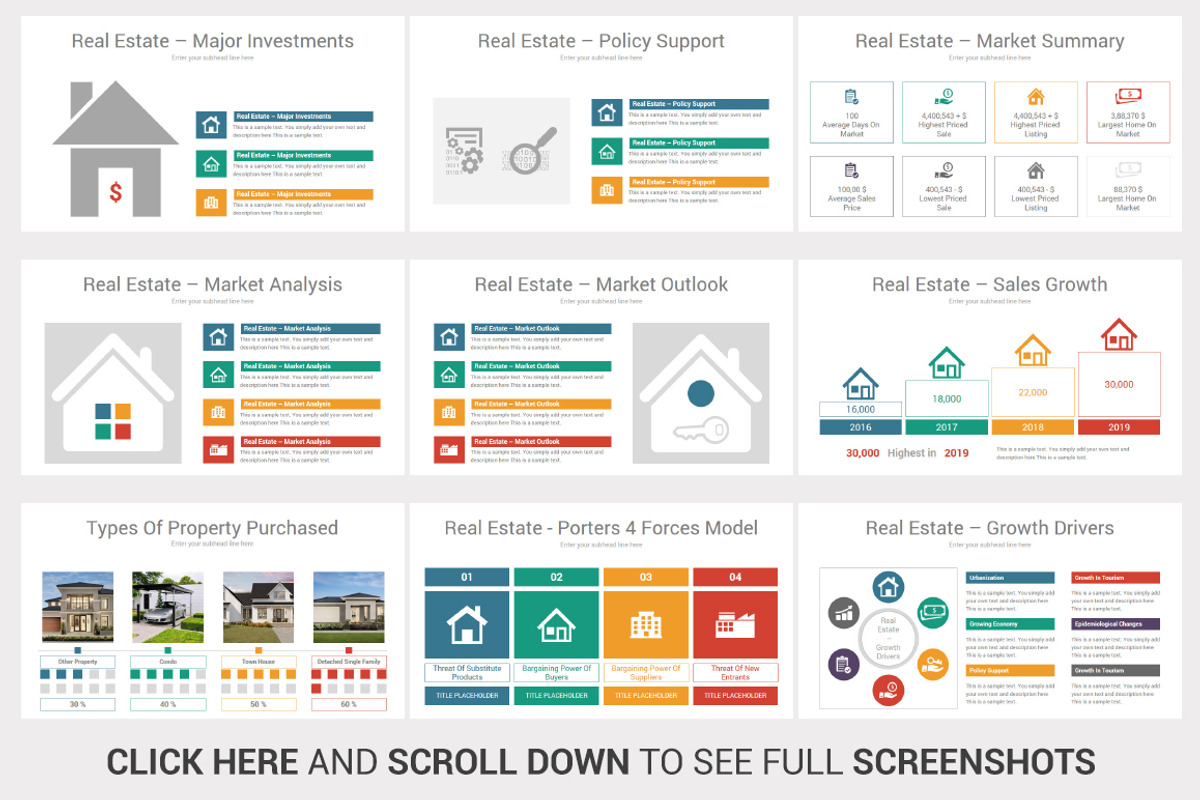The height and width of the screenshot is (800, 1200).
Task: Select the blue house icon atop Growth Drivers circle
Action: (x=888, y=587)
